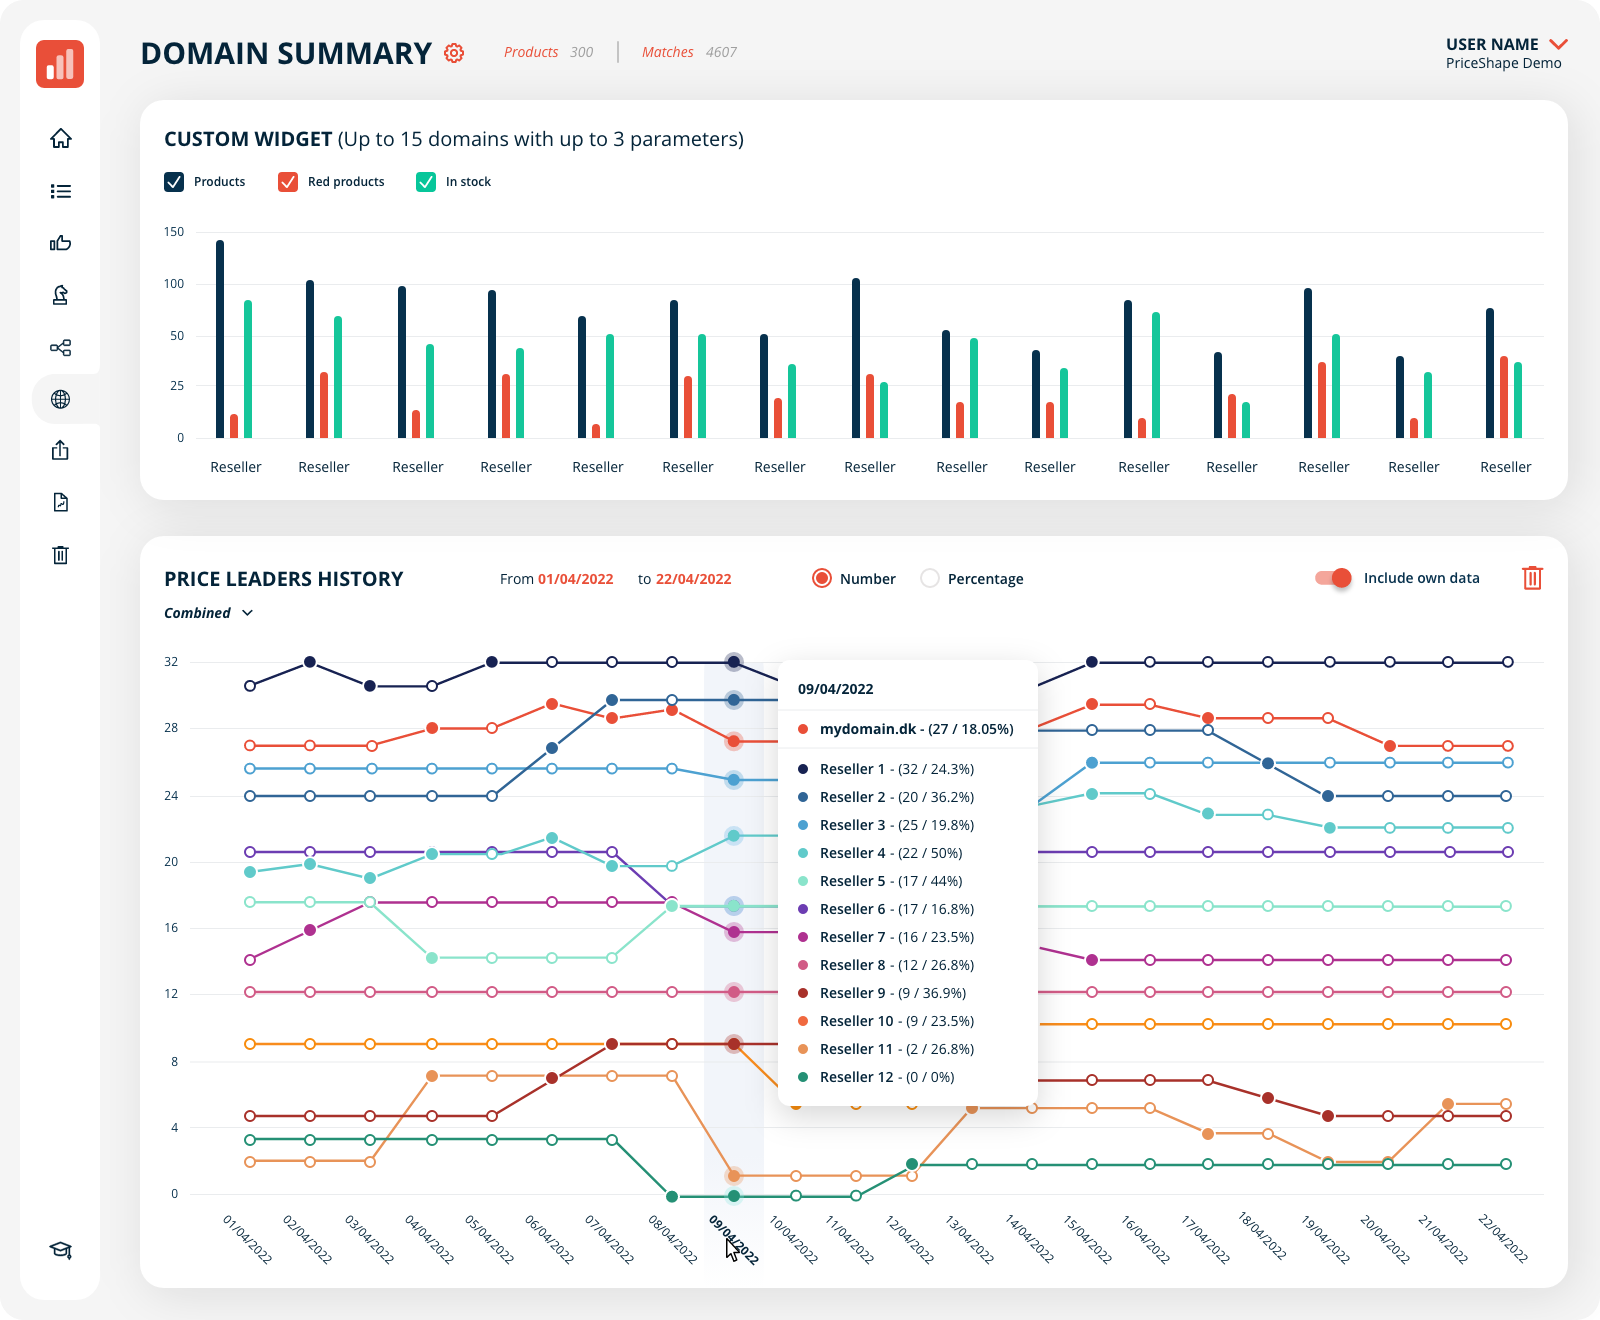Click Reseller 10 in the tooltip list
Image resolution: width=1600 pixels, height=1320 pixels.
pyautogui.click(x=886, y=1021)
